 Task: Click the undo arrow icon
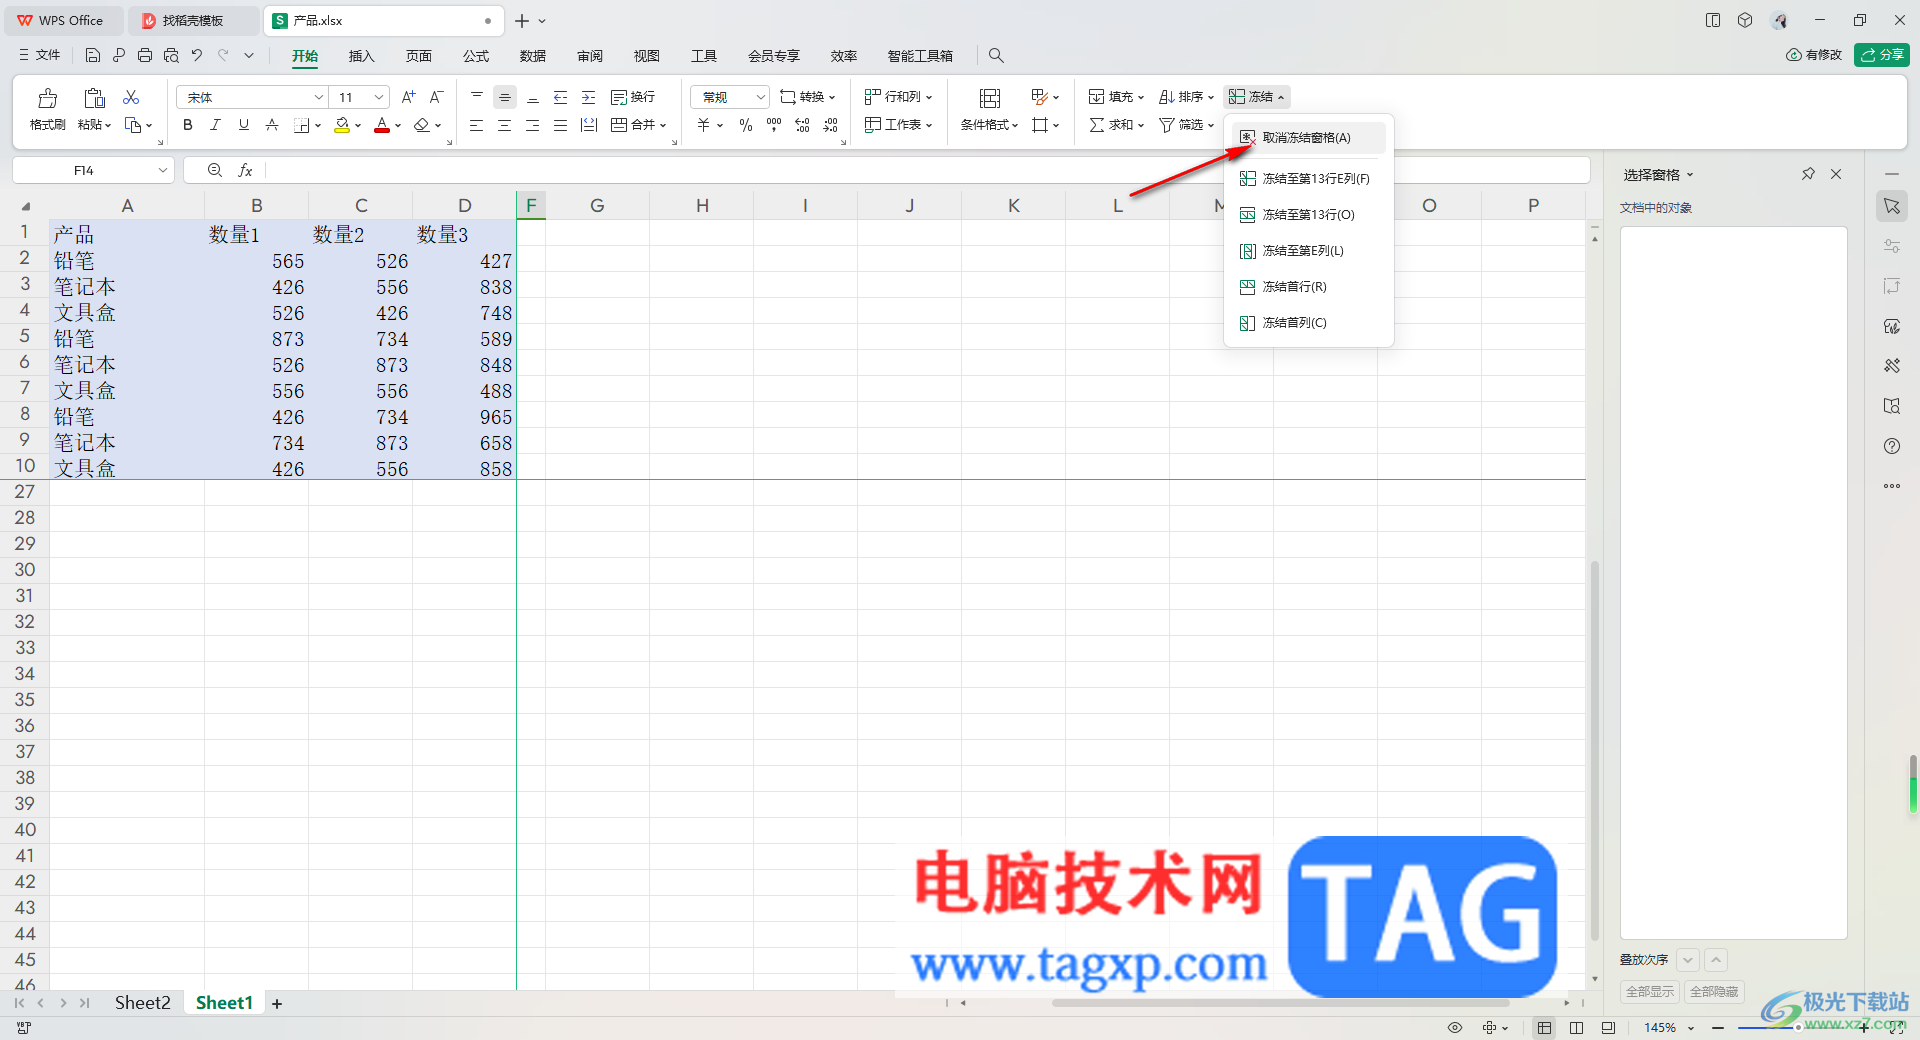pos(197,55)
